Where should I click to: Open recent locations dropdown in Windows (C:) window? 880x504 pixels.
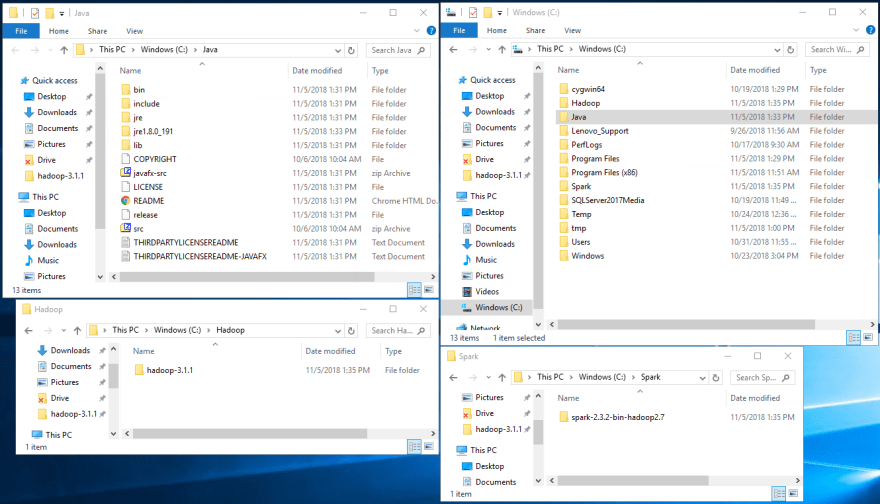click(488, 49)
